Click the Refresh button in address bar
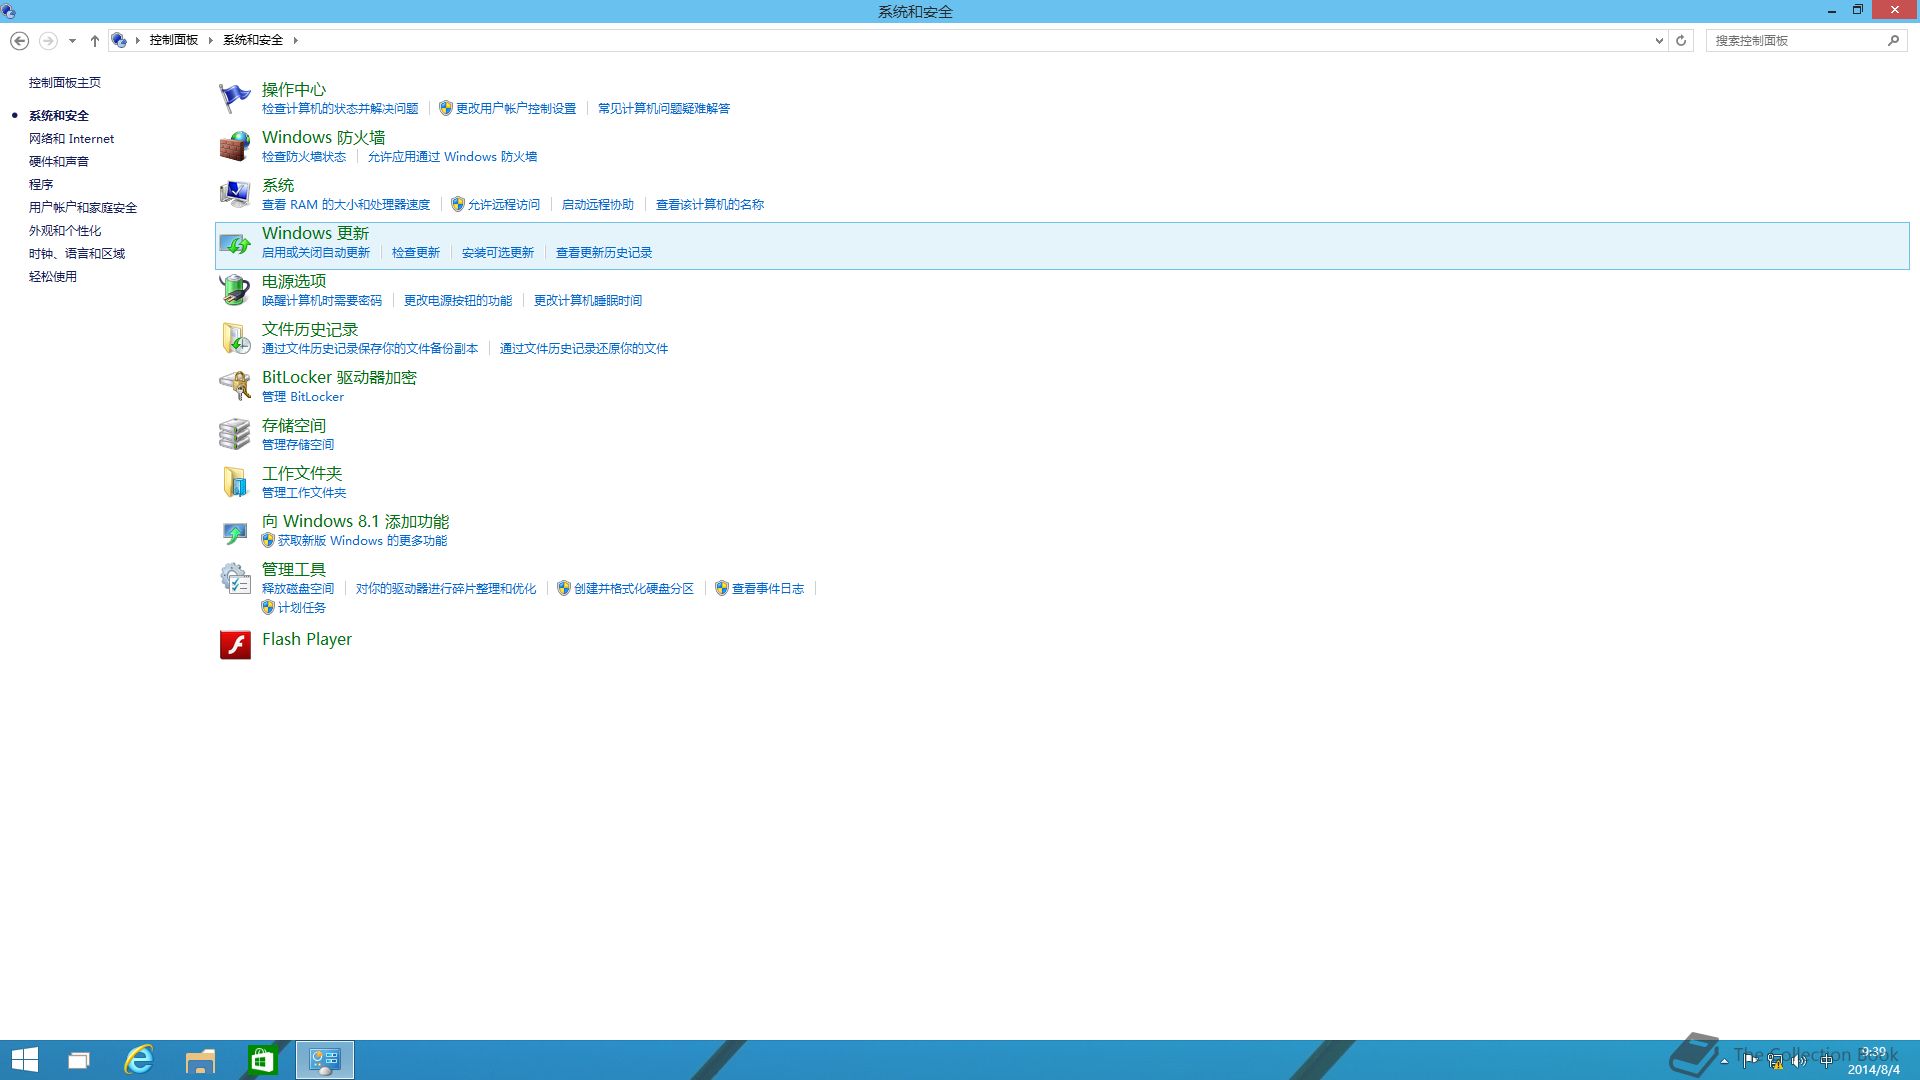Image resolution: width=1920 pixels, height=1080 pixels. coord(1681,40)
